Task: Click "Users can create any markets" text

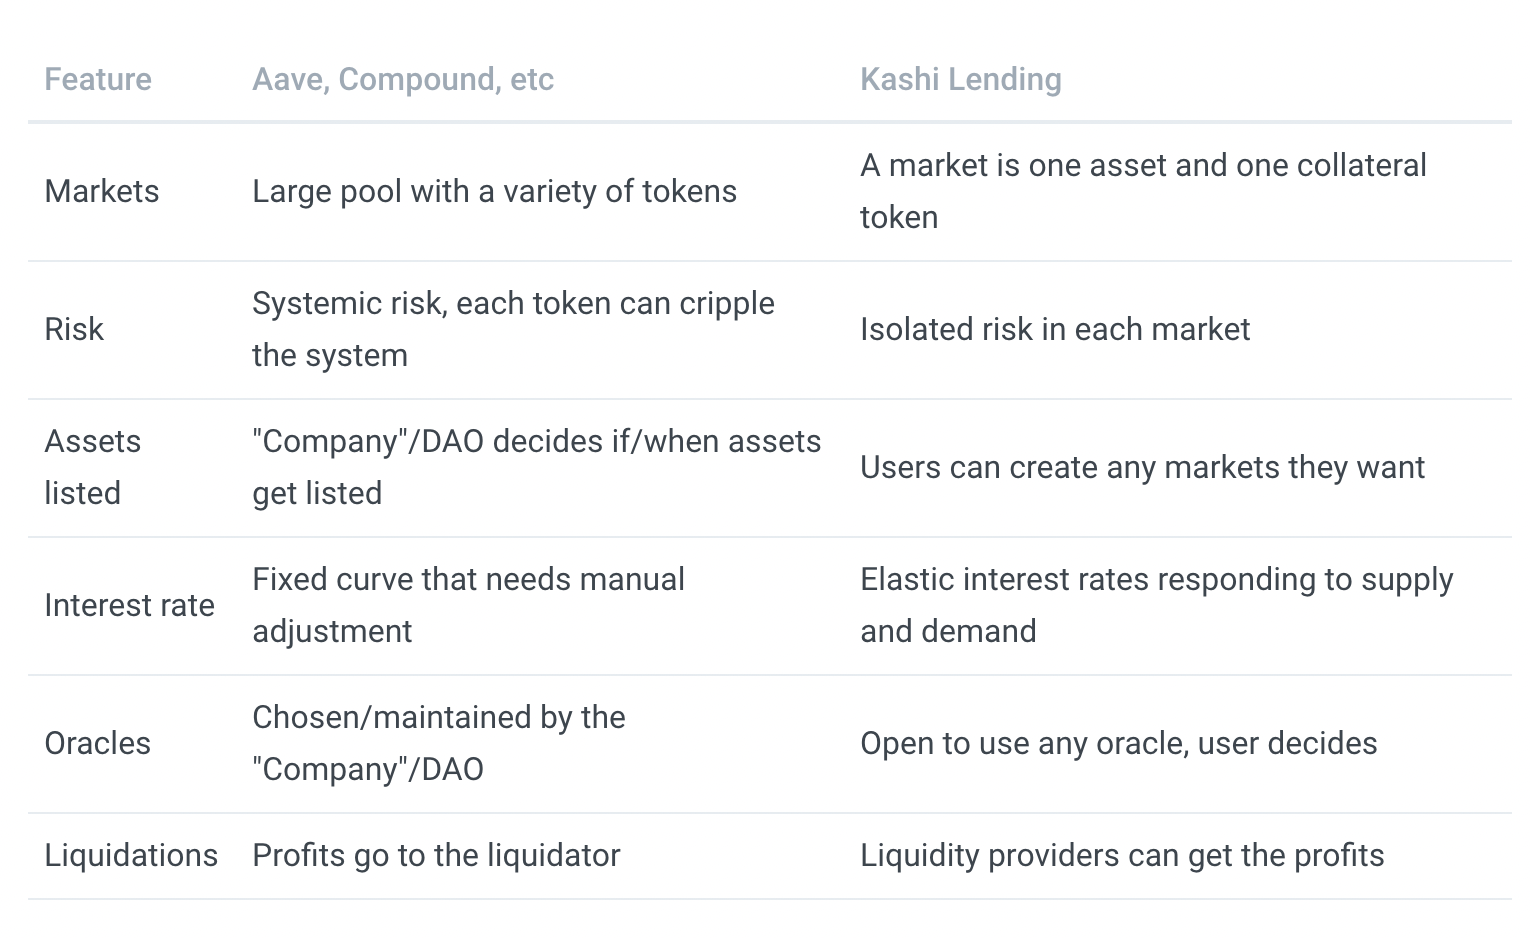Action: pos(1142,467)
